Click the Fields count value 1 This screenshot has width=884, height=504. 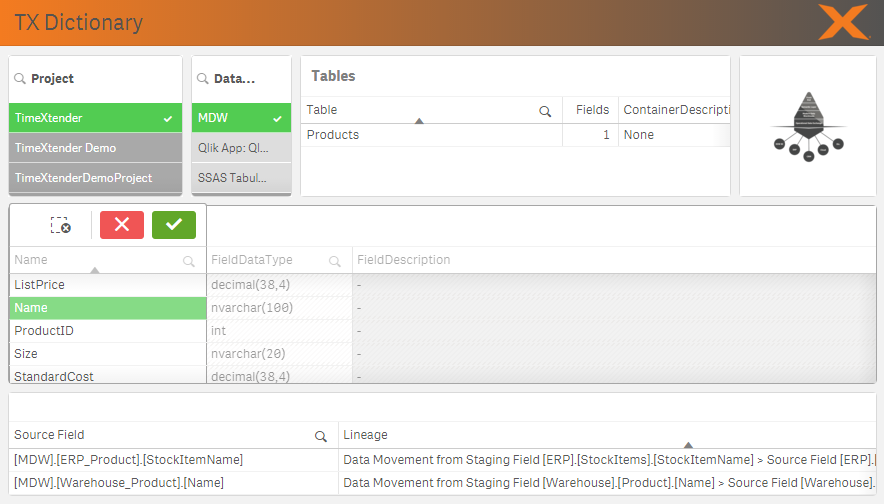[590, 135]
